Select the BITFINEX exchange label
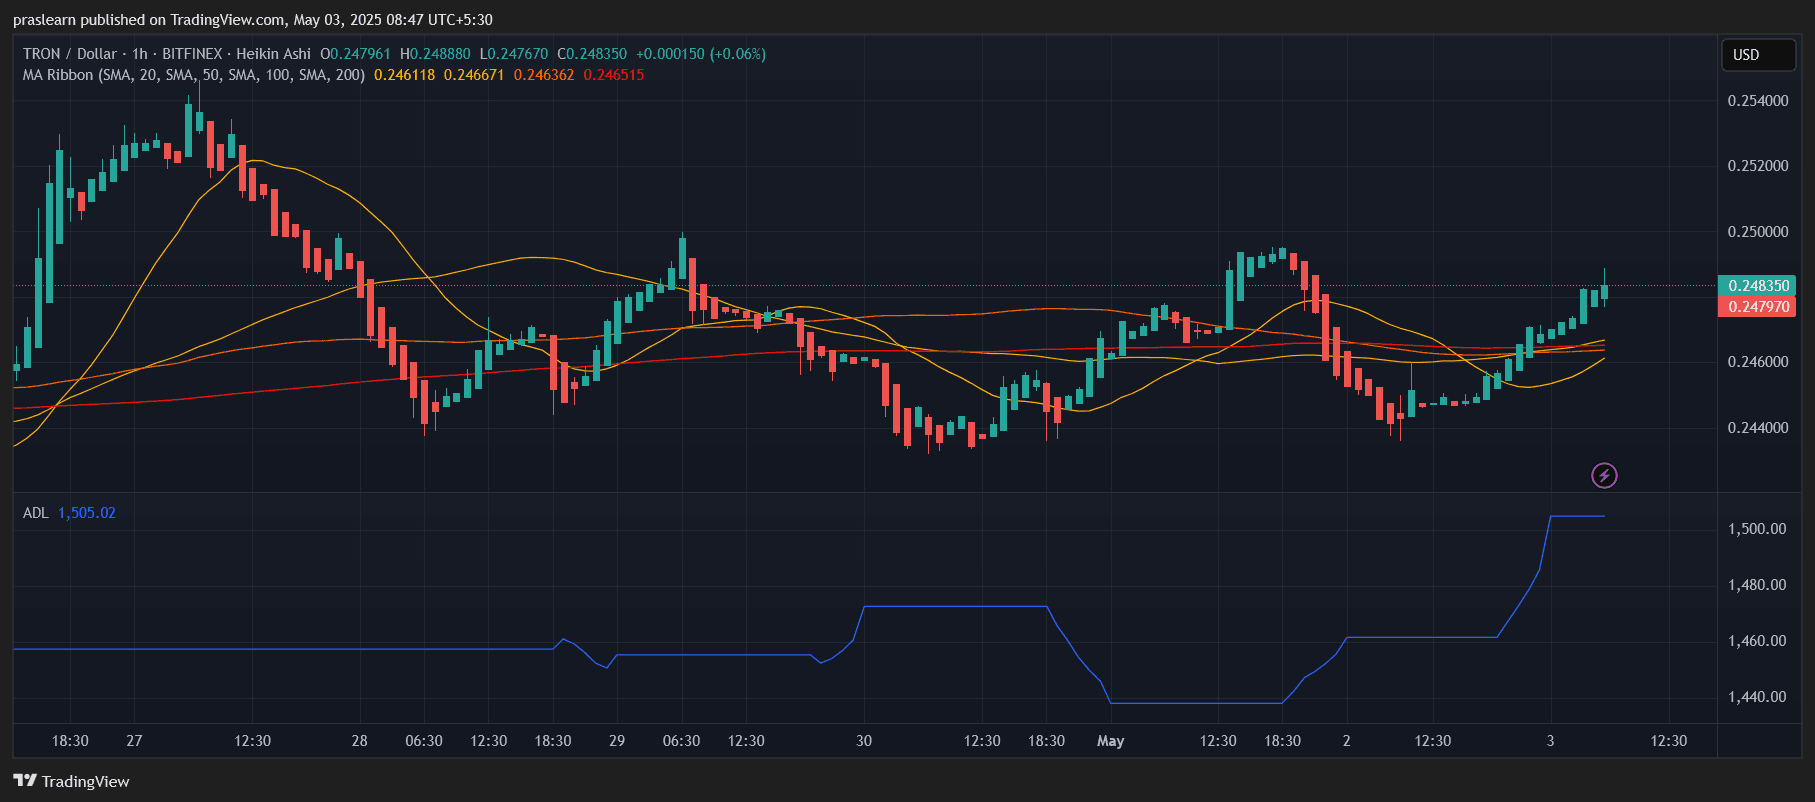 [192, 54]
